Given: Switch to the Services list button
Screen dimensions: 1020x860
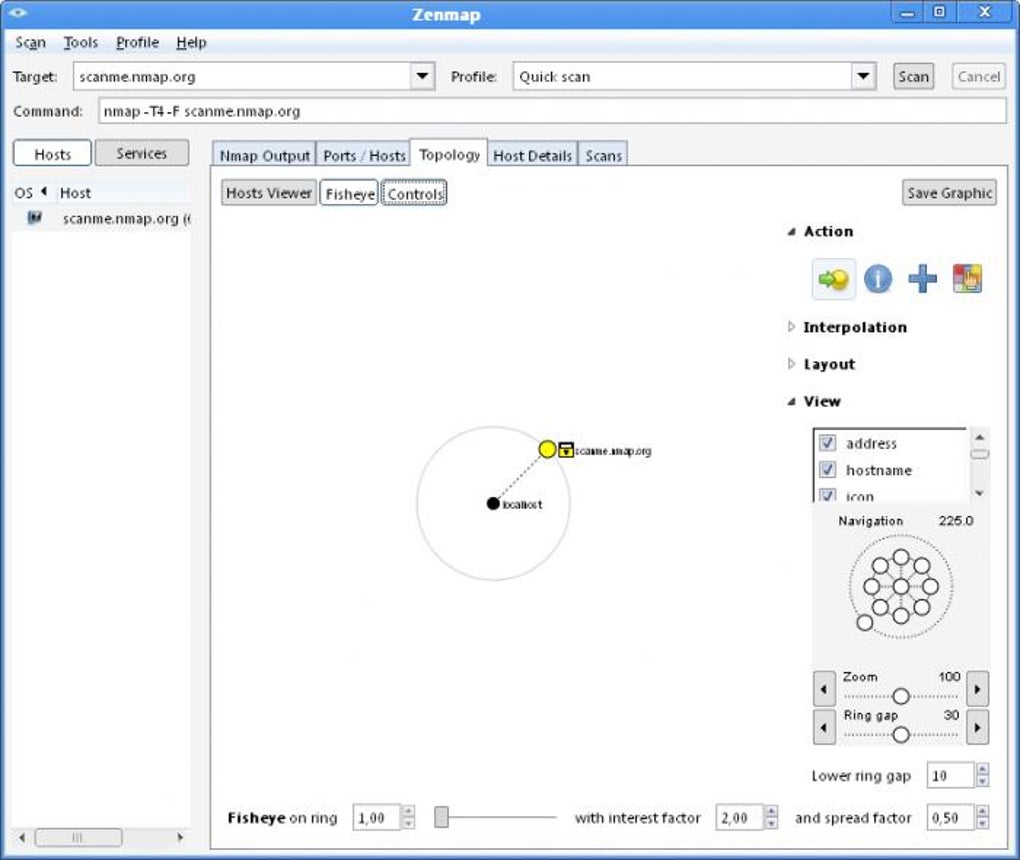Looking at the screenshot, I should point(142,153).
